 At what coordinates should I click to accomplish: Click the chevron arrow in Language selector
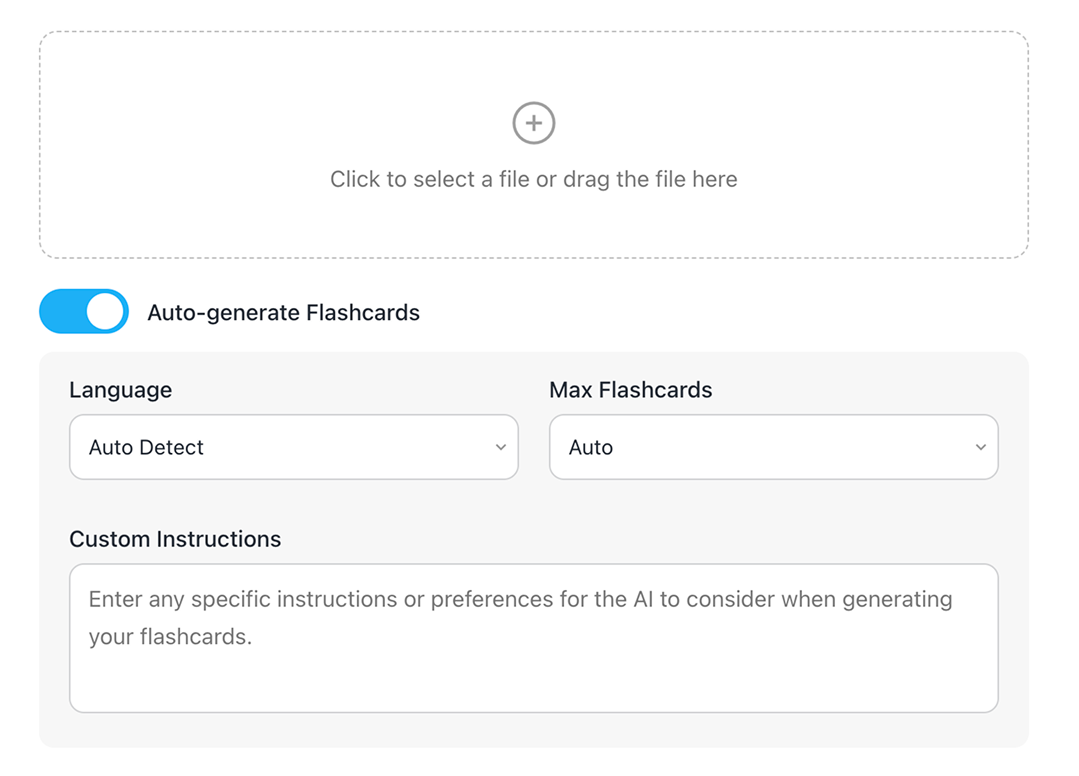point(501,447)
